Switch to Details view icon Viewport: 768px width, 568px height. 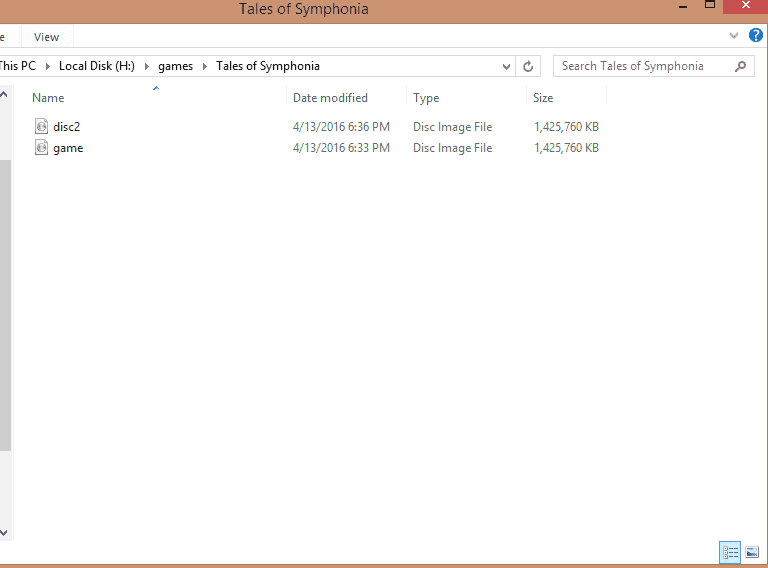point(730,553)
